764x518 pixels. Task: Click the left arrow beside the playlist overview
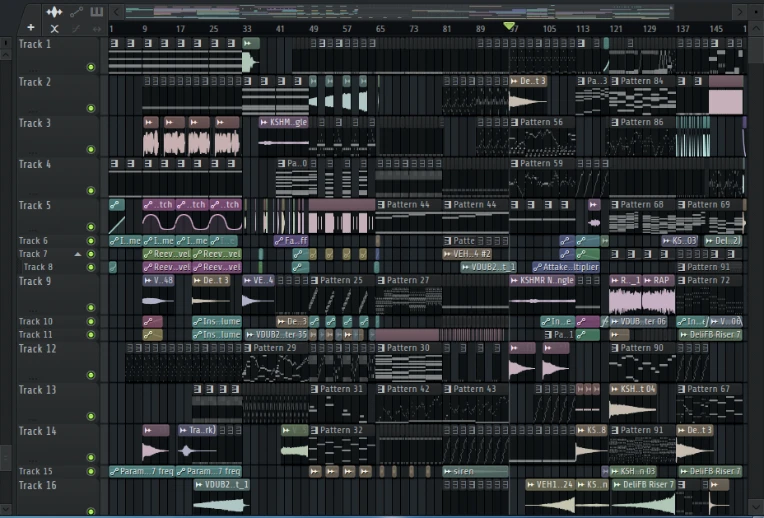pyautogui.click(x=116, y=12)
